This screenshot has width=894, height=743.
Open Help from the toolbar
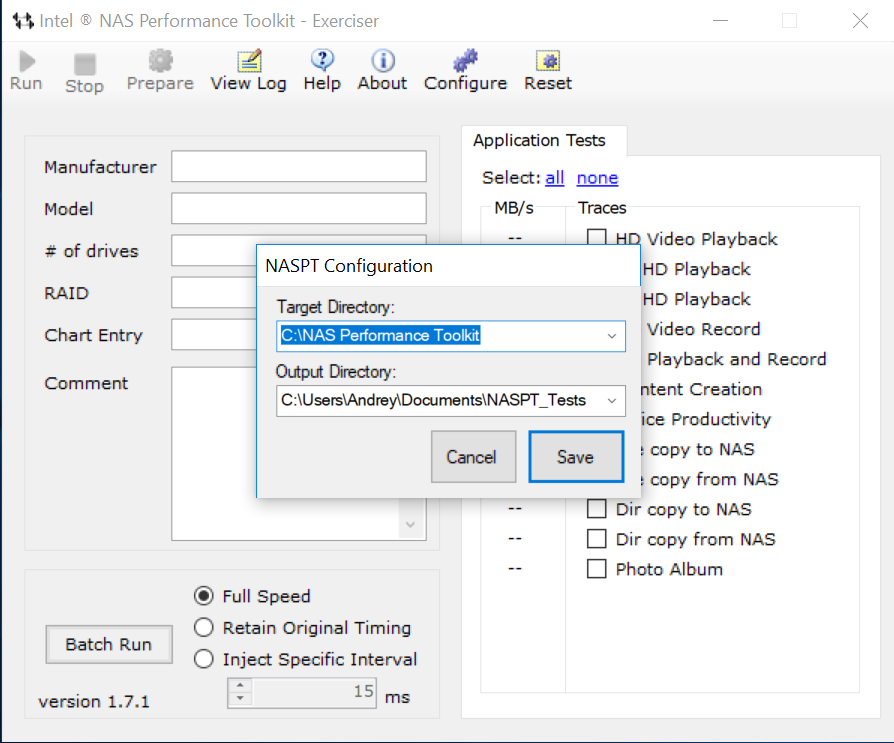coord(322,61)
